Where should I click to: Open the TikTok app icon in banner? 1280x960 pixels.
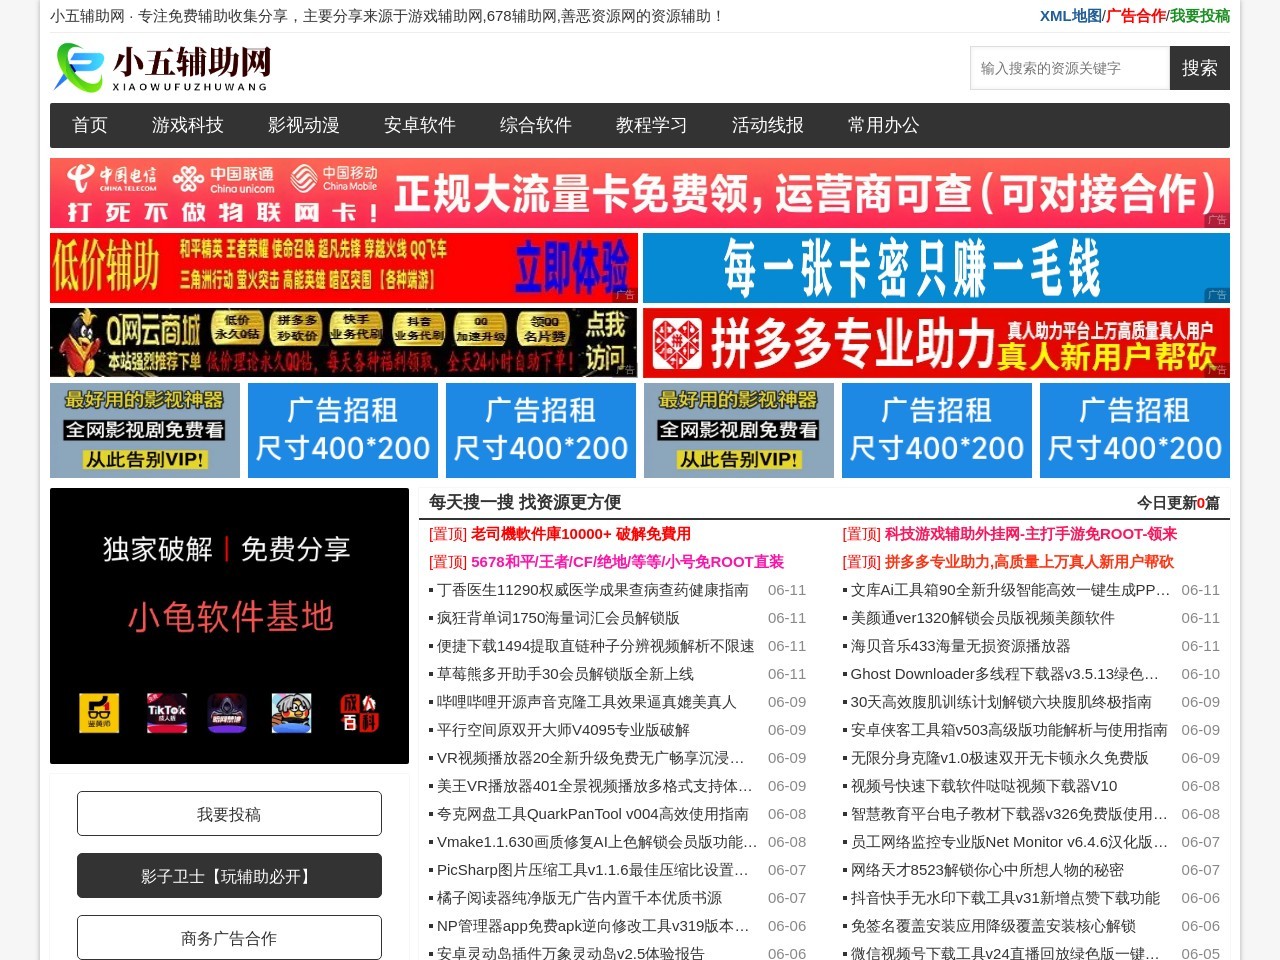point(167,713)
